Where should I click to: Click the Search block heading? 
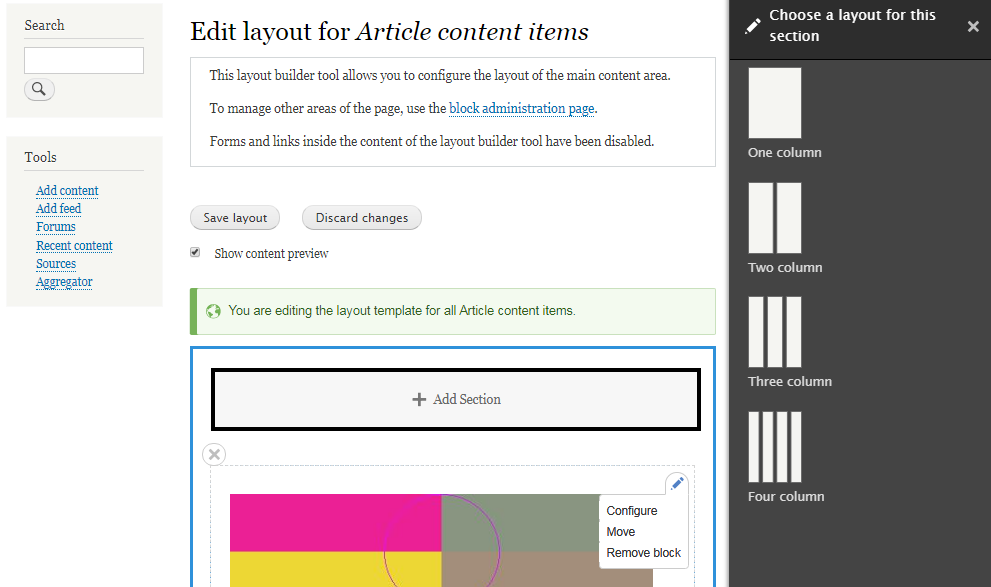44,25
